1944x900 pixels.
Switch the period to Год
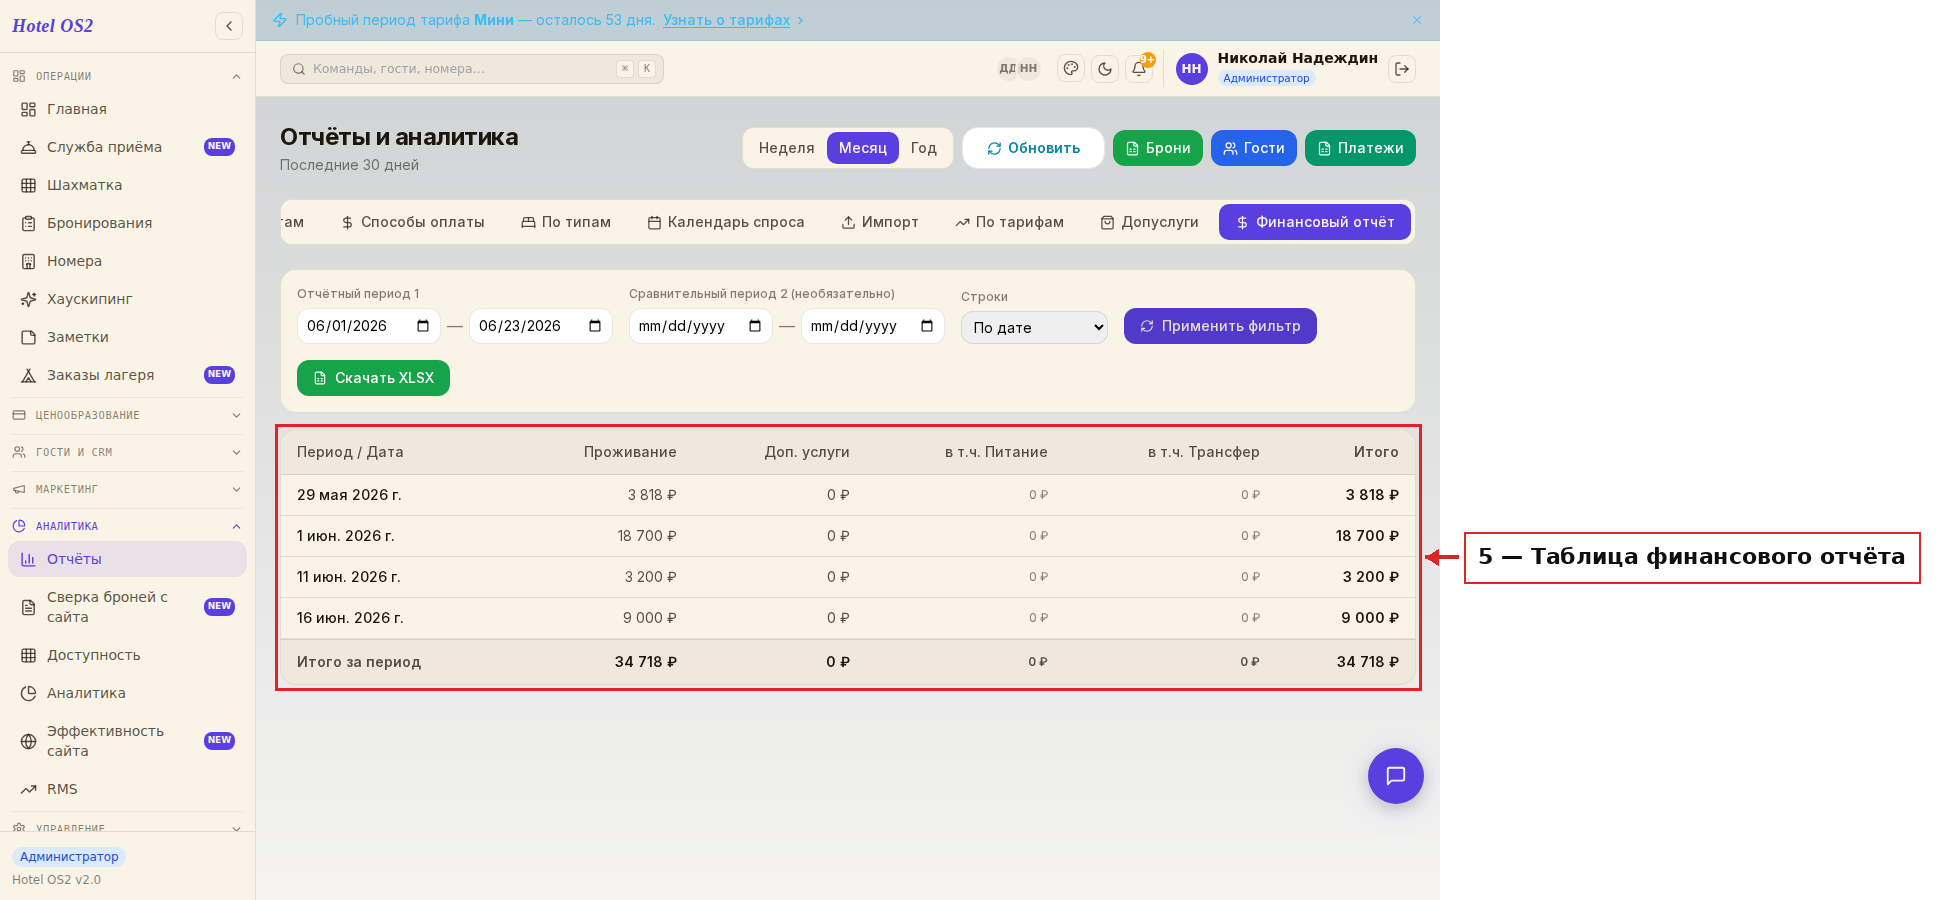(924, 148)
